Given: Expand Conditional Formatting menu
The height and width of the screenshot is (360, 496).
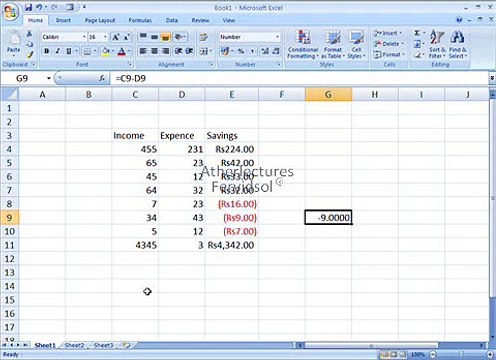Looking at the screenshot, I should [303, 45].
